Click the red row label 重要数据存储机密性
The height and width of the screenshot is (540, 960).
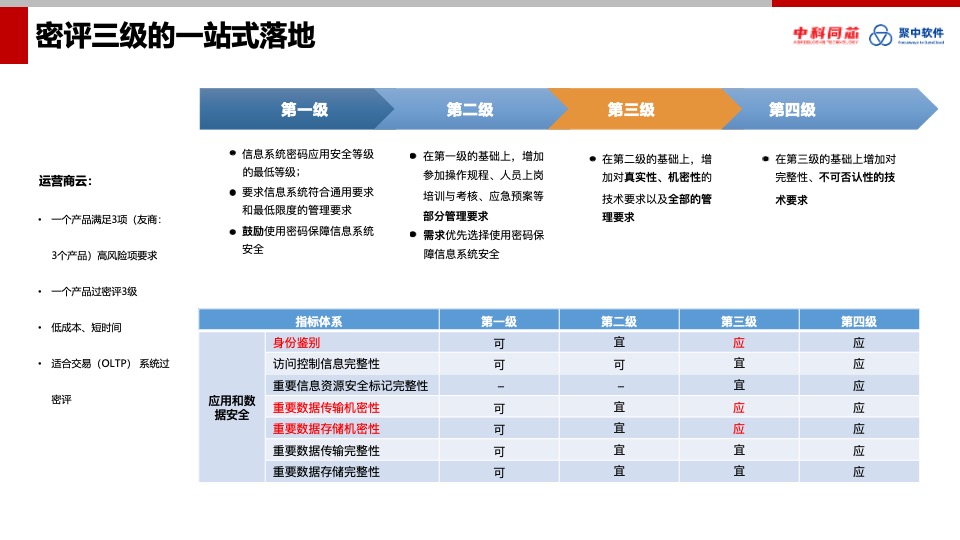pos(326,429)
